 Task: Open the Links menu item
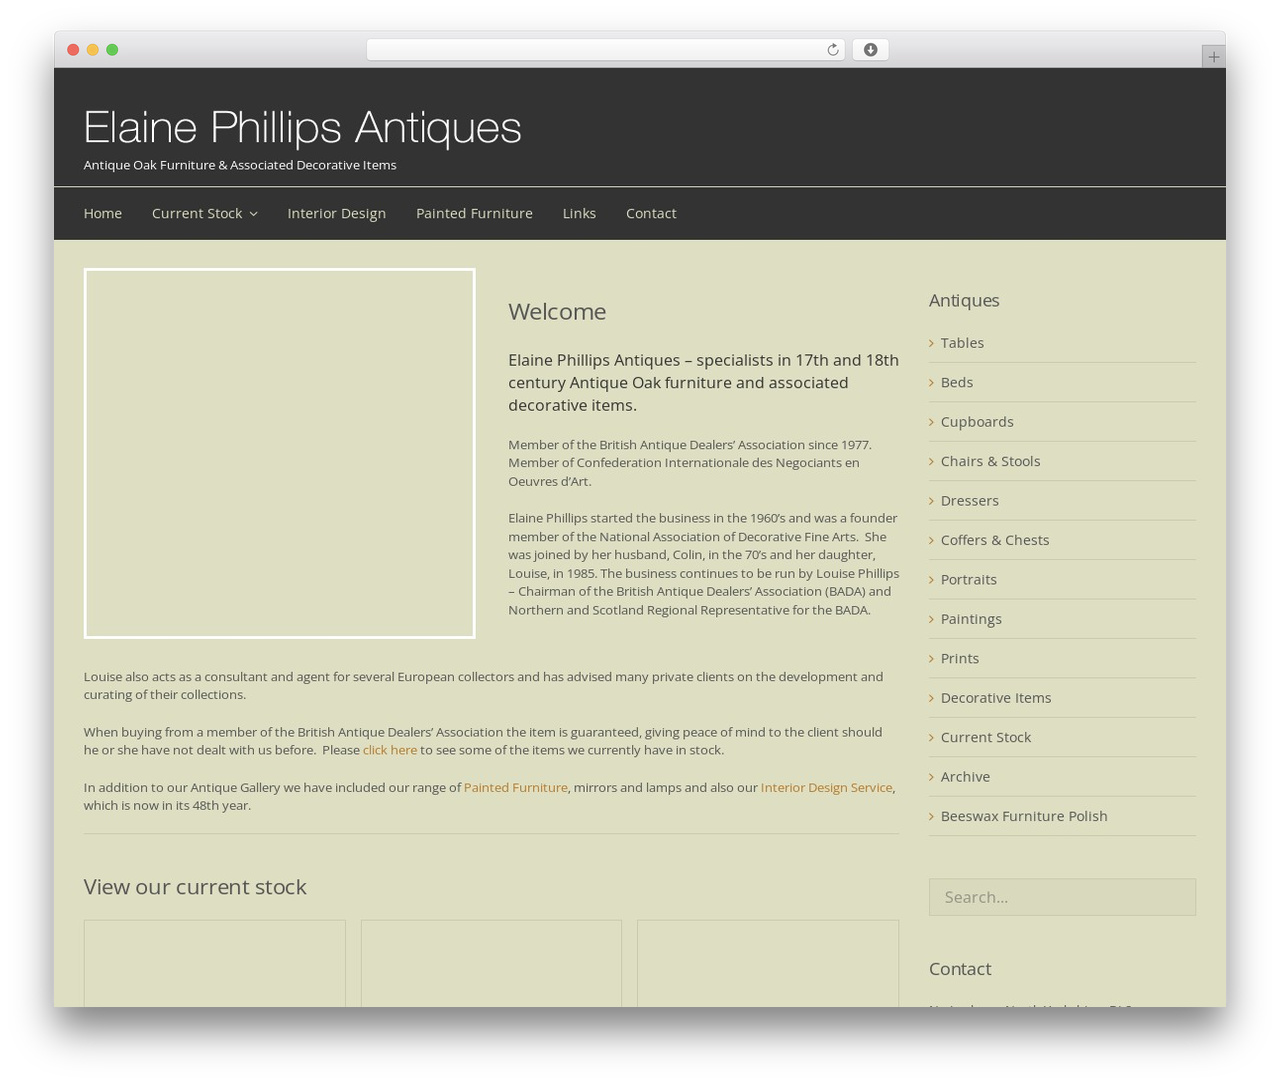[x=579, y=213]
